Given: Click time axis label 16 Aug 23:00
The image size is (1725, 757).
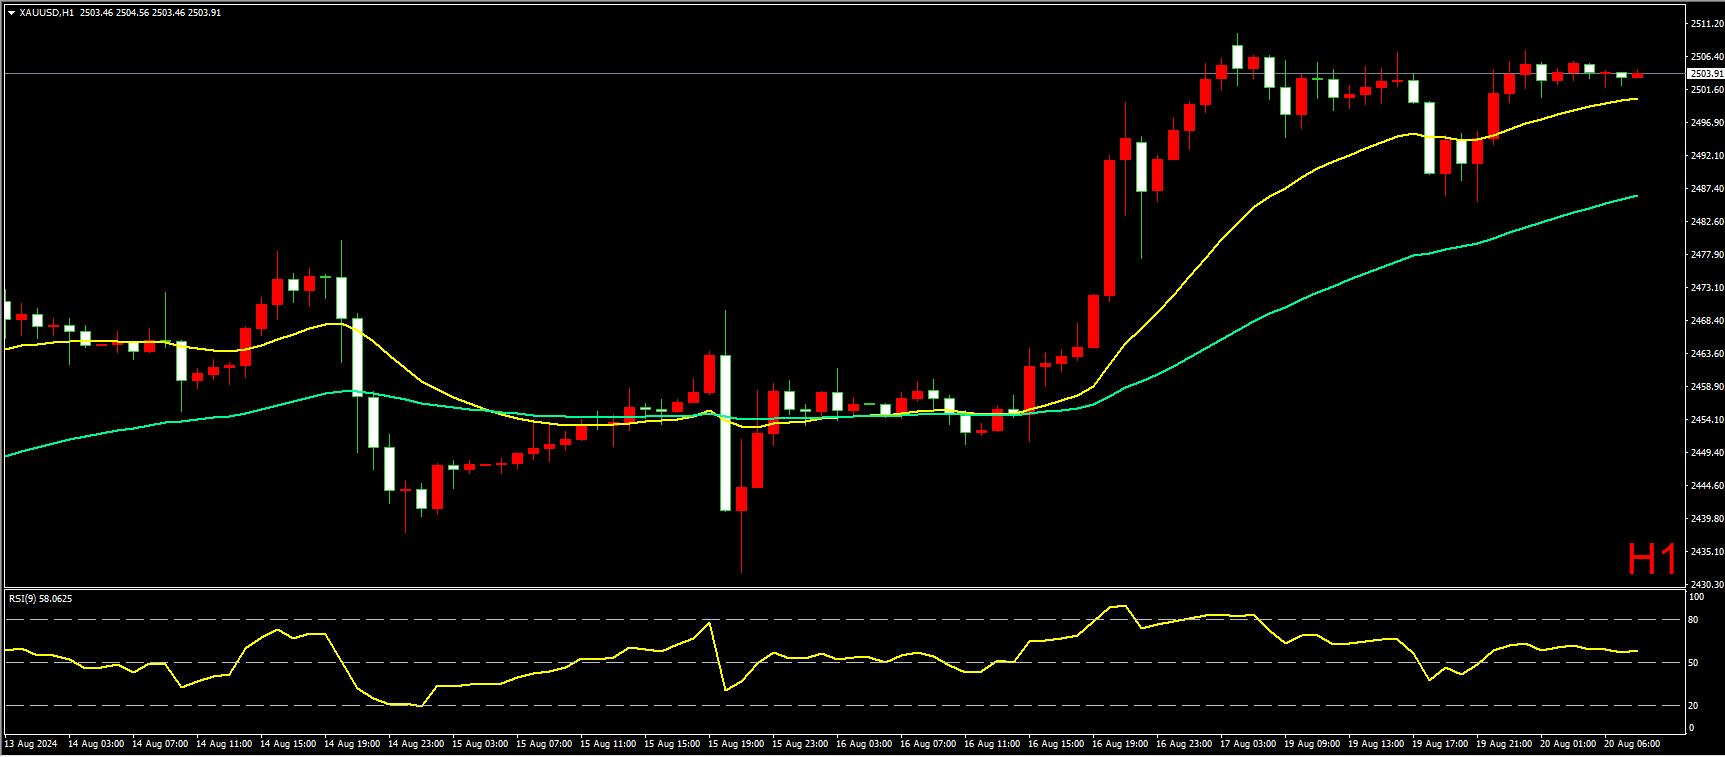Looking at the screenshot, I should [1184, 744].
